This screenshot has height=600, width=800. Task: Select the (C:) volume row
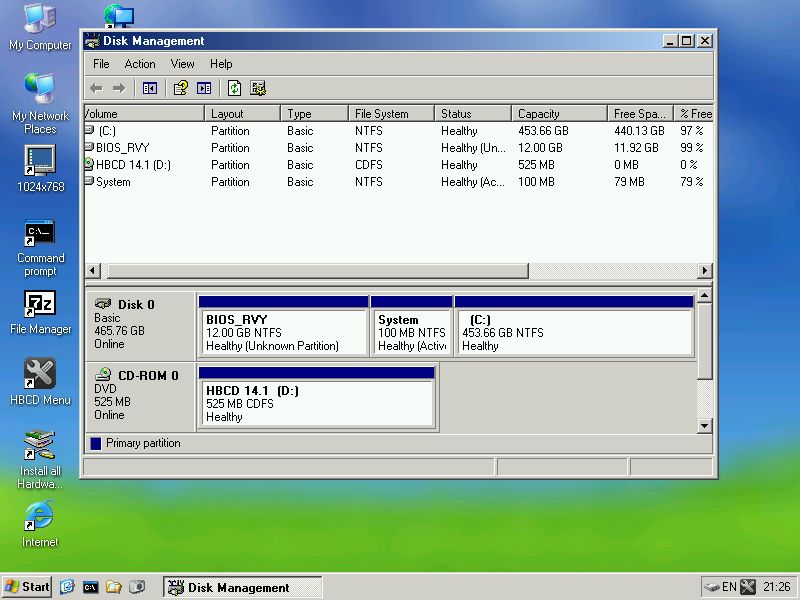pyautogui.click(x=398, y=131)
